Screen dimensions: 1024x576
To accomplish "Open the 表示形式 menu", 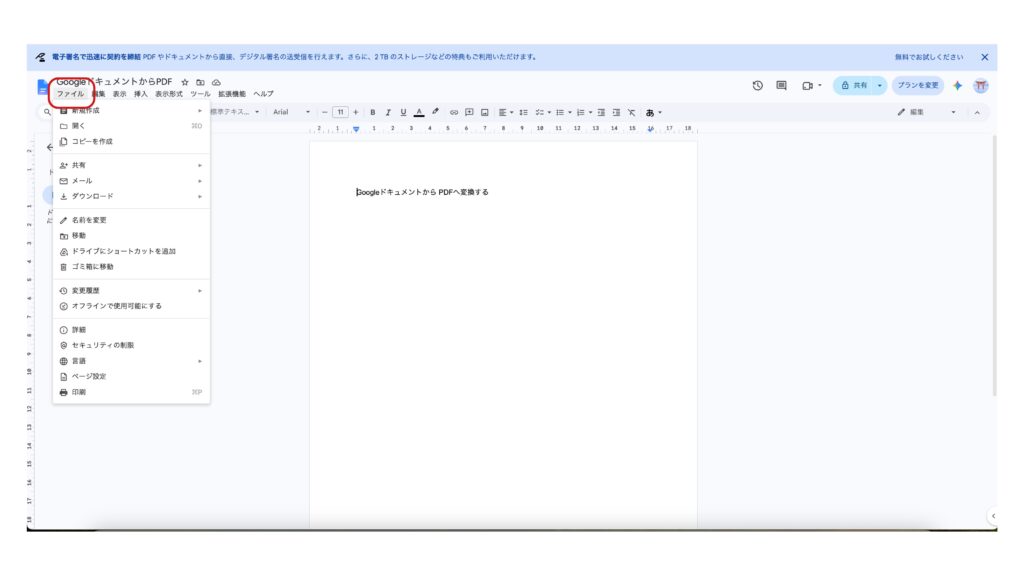I will click(x=168, y=94).
